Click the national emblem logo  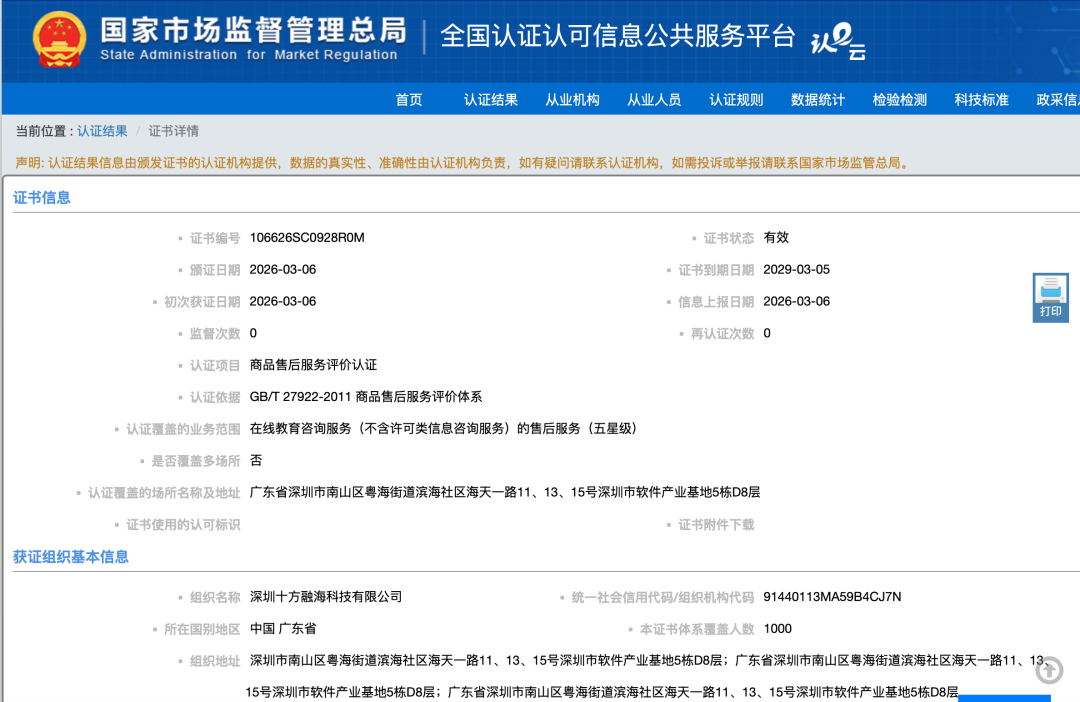coord(59,38)
